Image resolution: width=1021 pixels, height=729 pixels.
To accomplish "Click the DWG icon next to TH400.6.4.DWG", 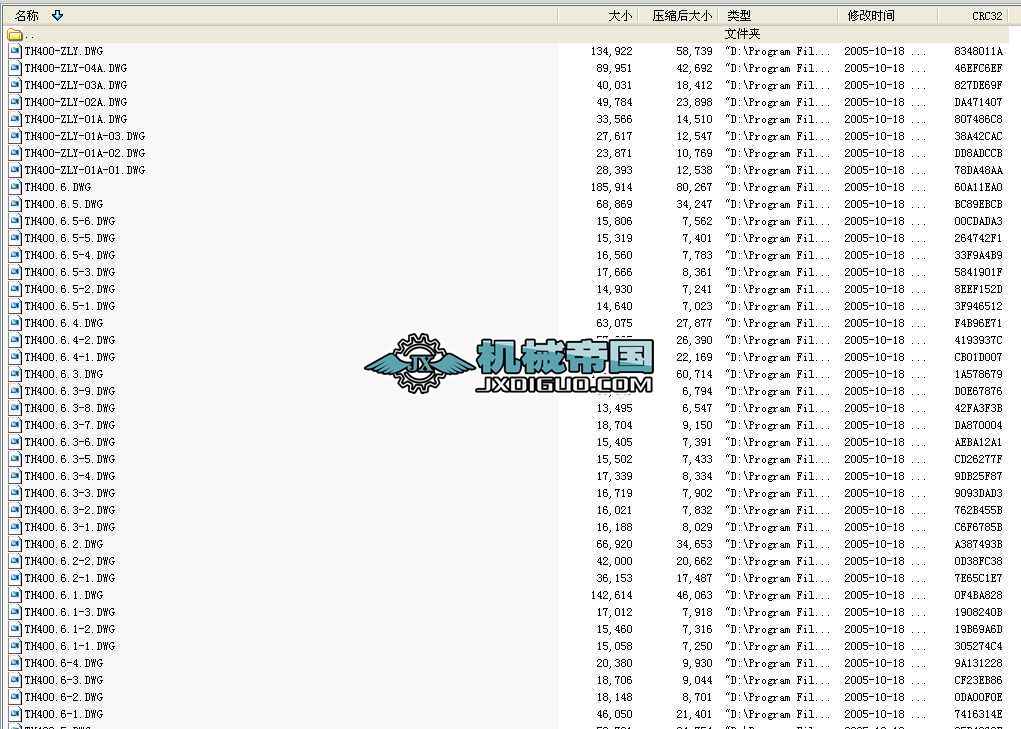I will click(x=14, y=323).
